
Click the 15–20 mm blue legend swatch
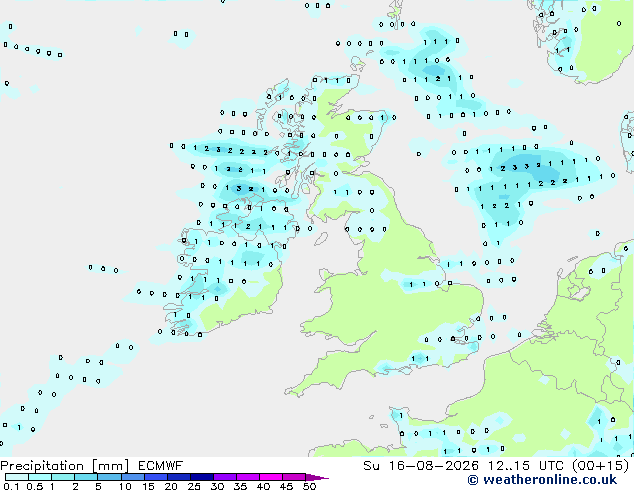(156, 477)
